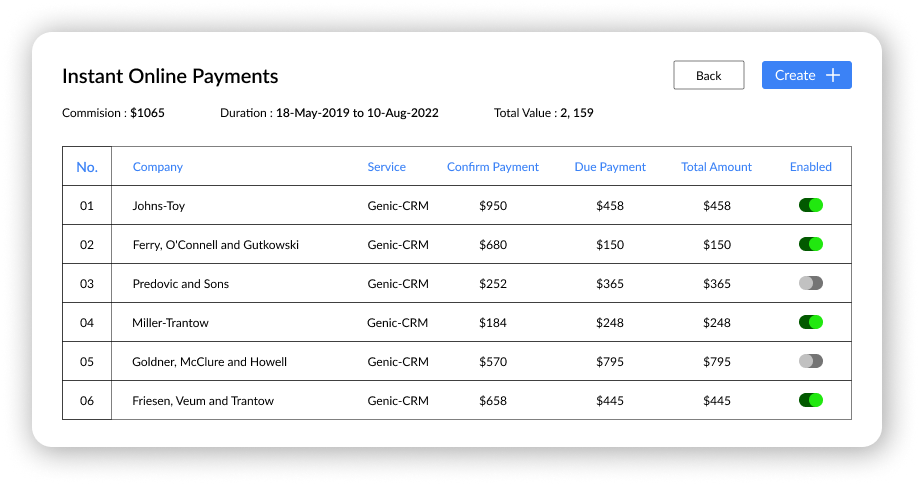Viewport: 920px width, 485px height.
Task: Select Goldner, McClure and Howell company
Action: point(209,362)
